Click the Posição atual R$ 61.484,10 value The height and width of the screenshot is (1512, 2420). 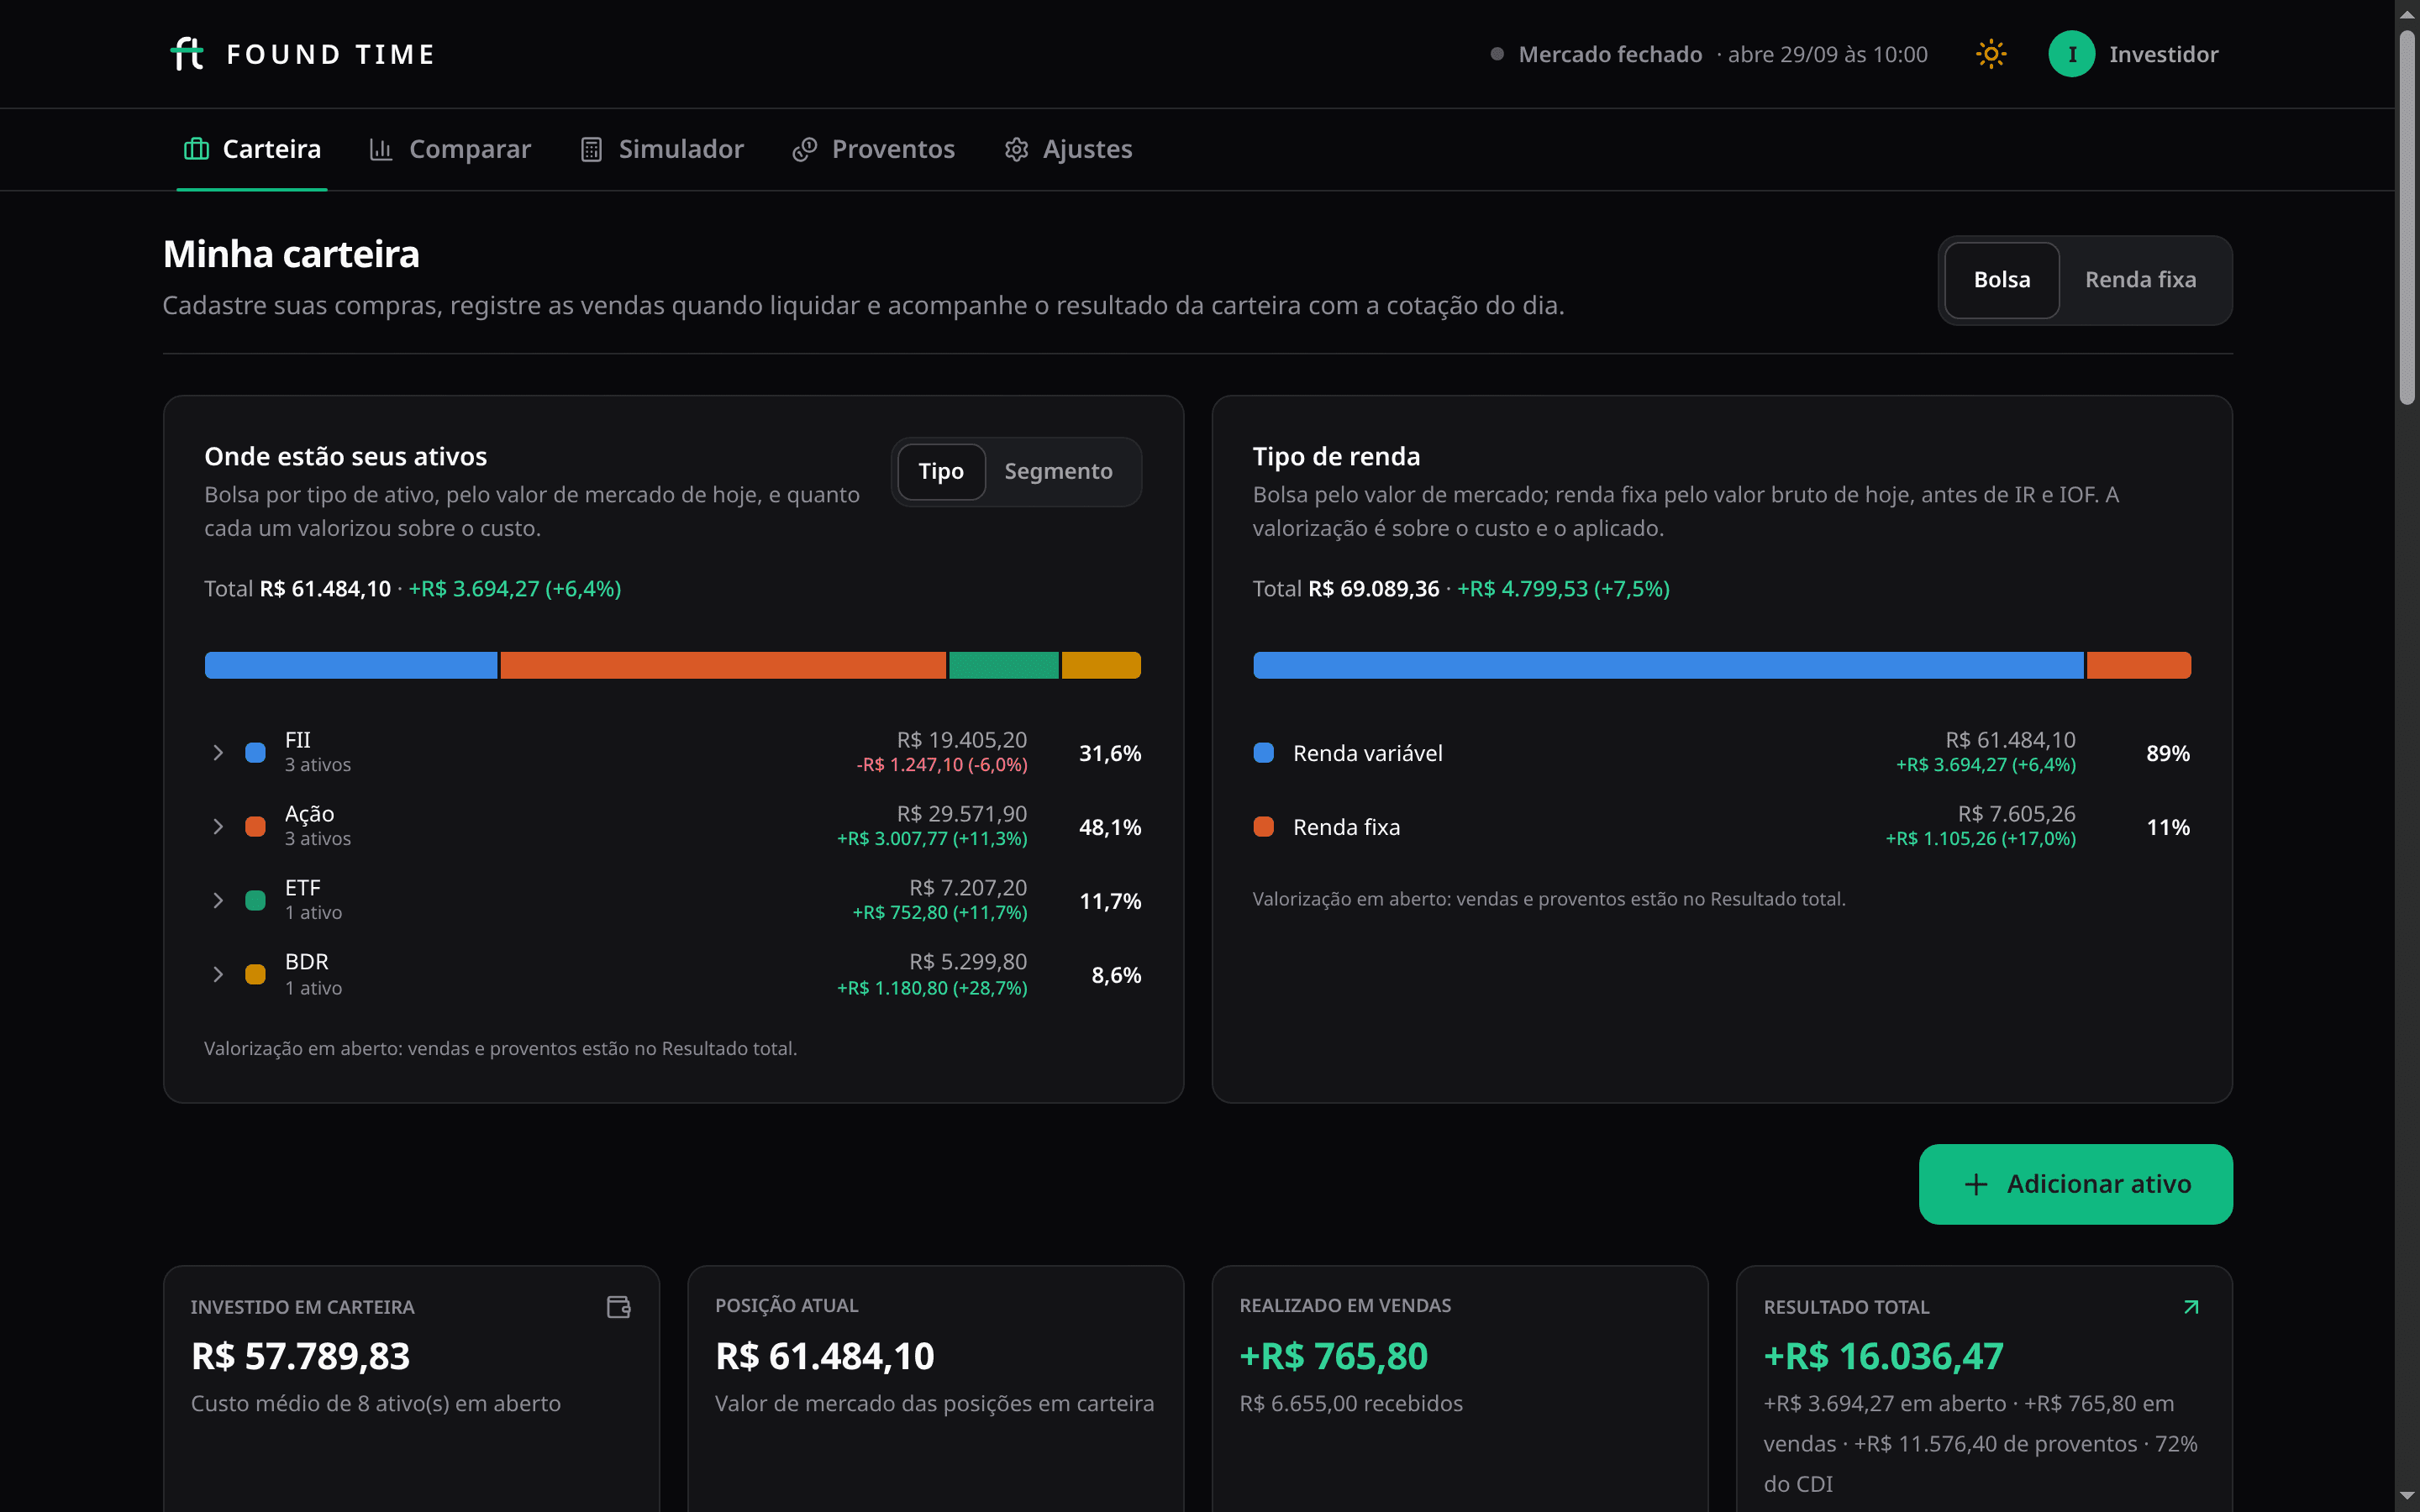[825, 1356]
